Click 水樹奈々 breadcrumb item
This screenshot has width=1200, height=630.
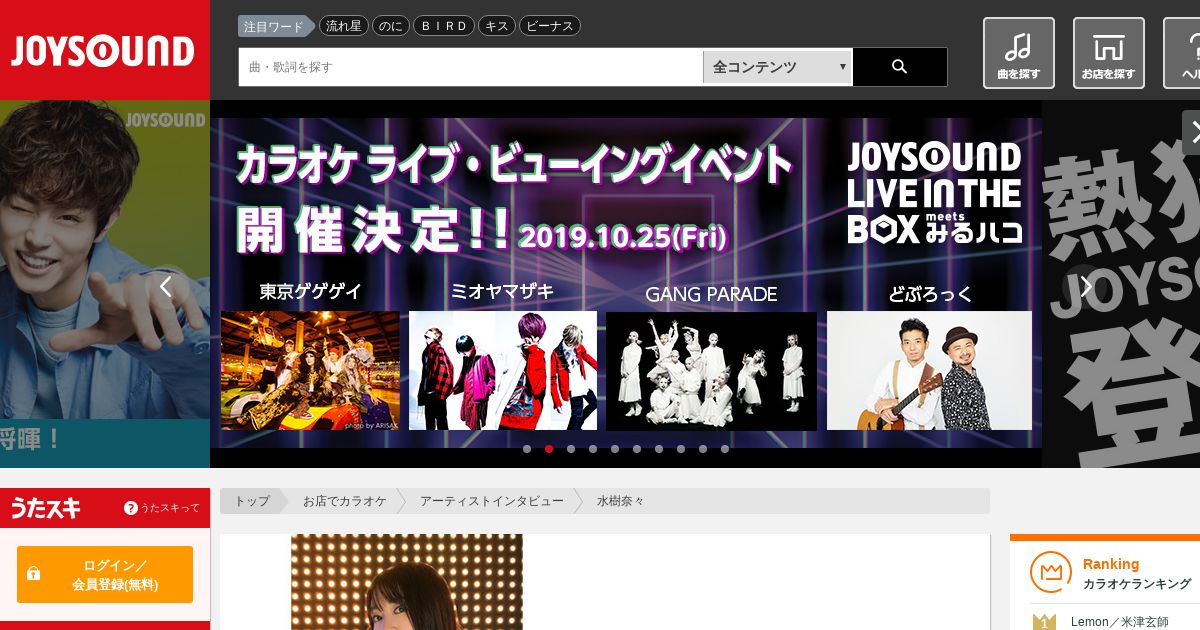click(621, 501)
